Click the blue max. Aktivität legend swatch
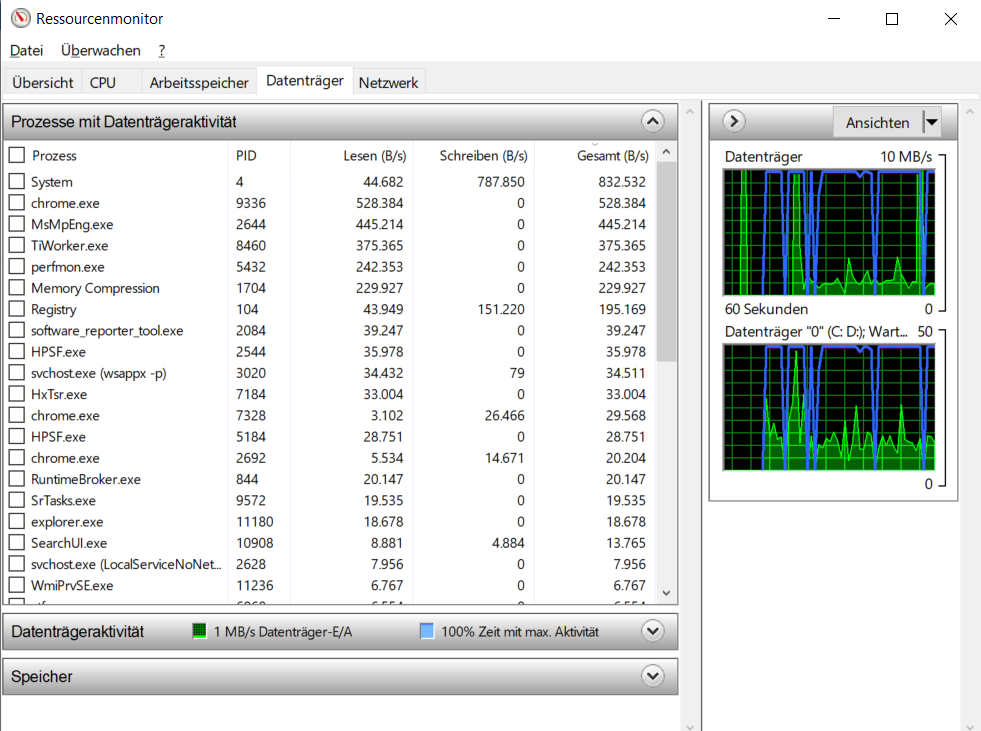Image resolution: width=981 pixels, height=731 pixels. (427, 631)
